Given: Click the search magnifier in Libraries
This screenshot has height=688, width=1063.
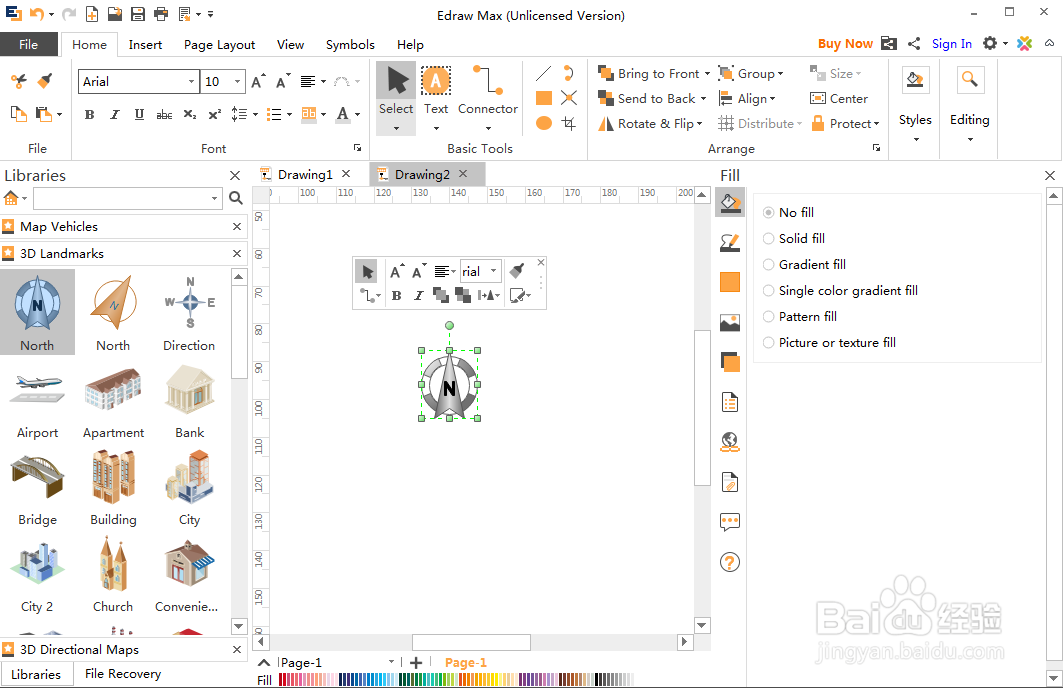Looking at the screenshot, I should 236,198.
